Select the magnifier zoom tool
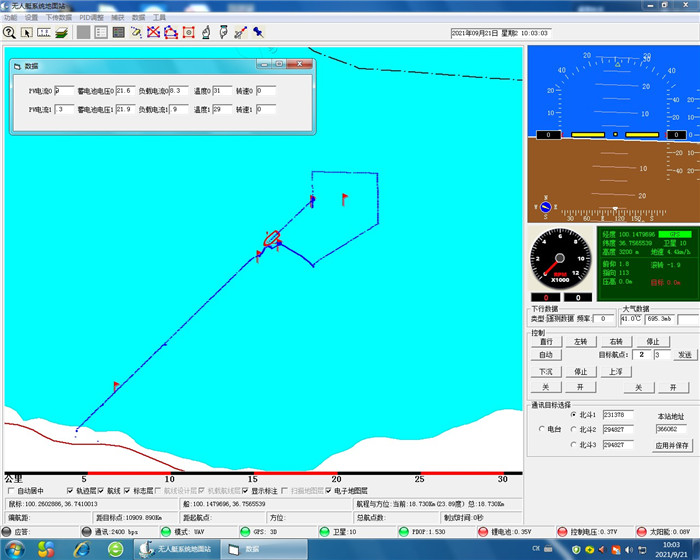Image resolution: width=700 pixels, height=560 pixels. tap(9, 32)
